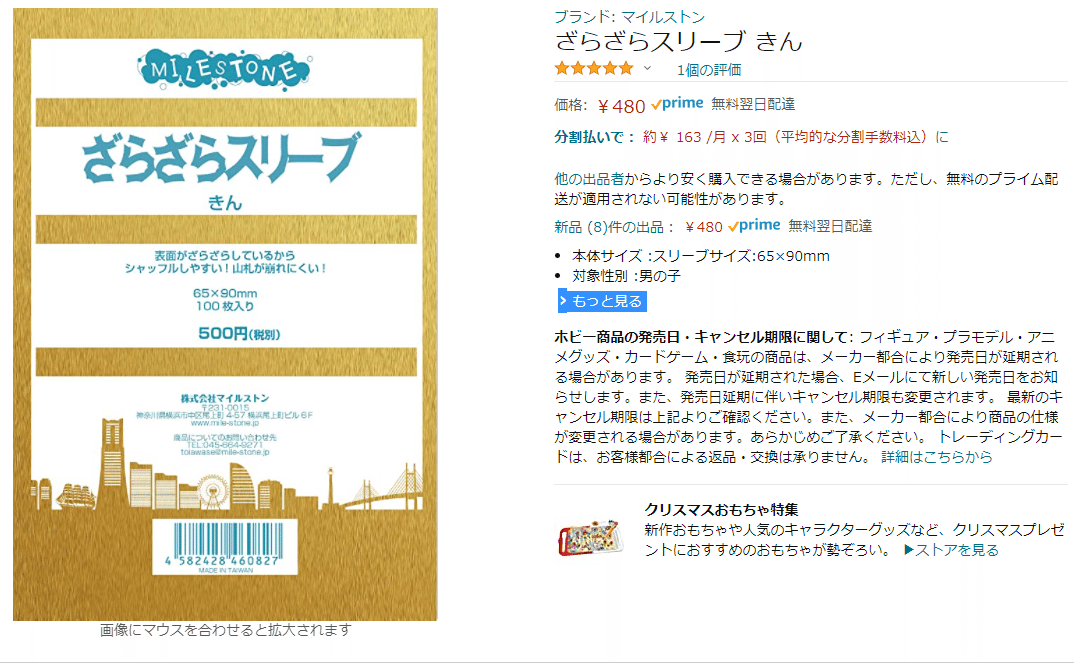
Task: Click the クリスマスおもちゃ特集 toy thumbnail image
Action: (589, 538)
